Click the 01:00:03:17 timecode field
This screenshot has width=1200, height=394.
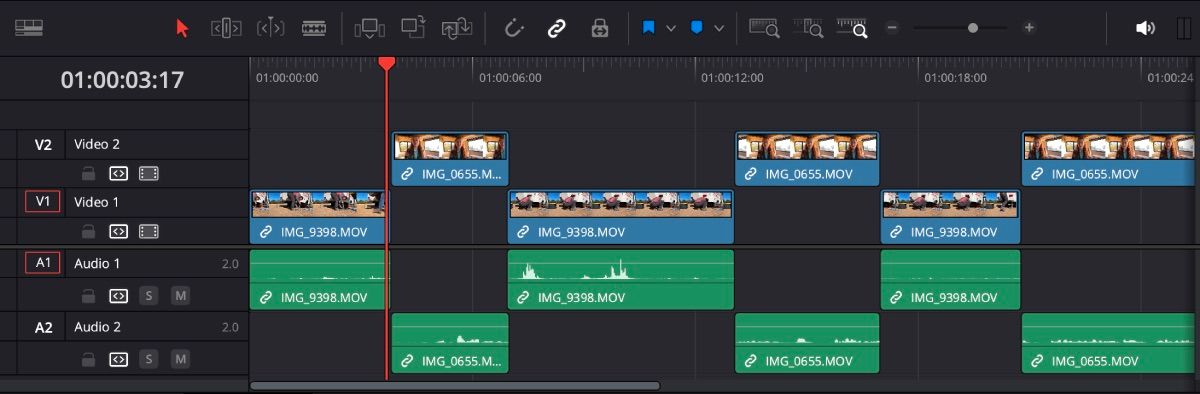(123, 80)
